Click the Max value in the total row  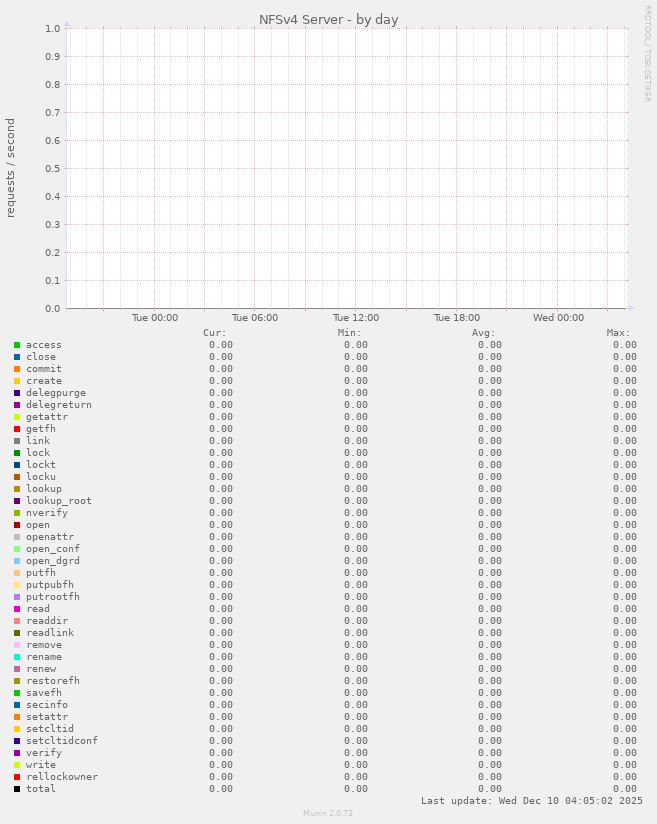coord(624,789)
